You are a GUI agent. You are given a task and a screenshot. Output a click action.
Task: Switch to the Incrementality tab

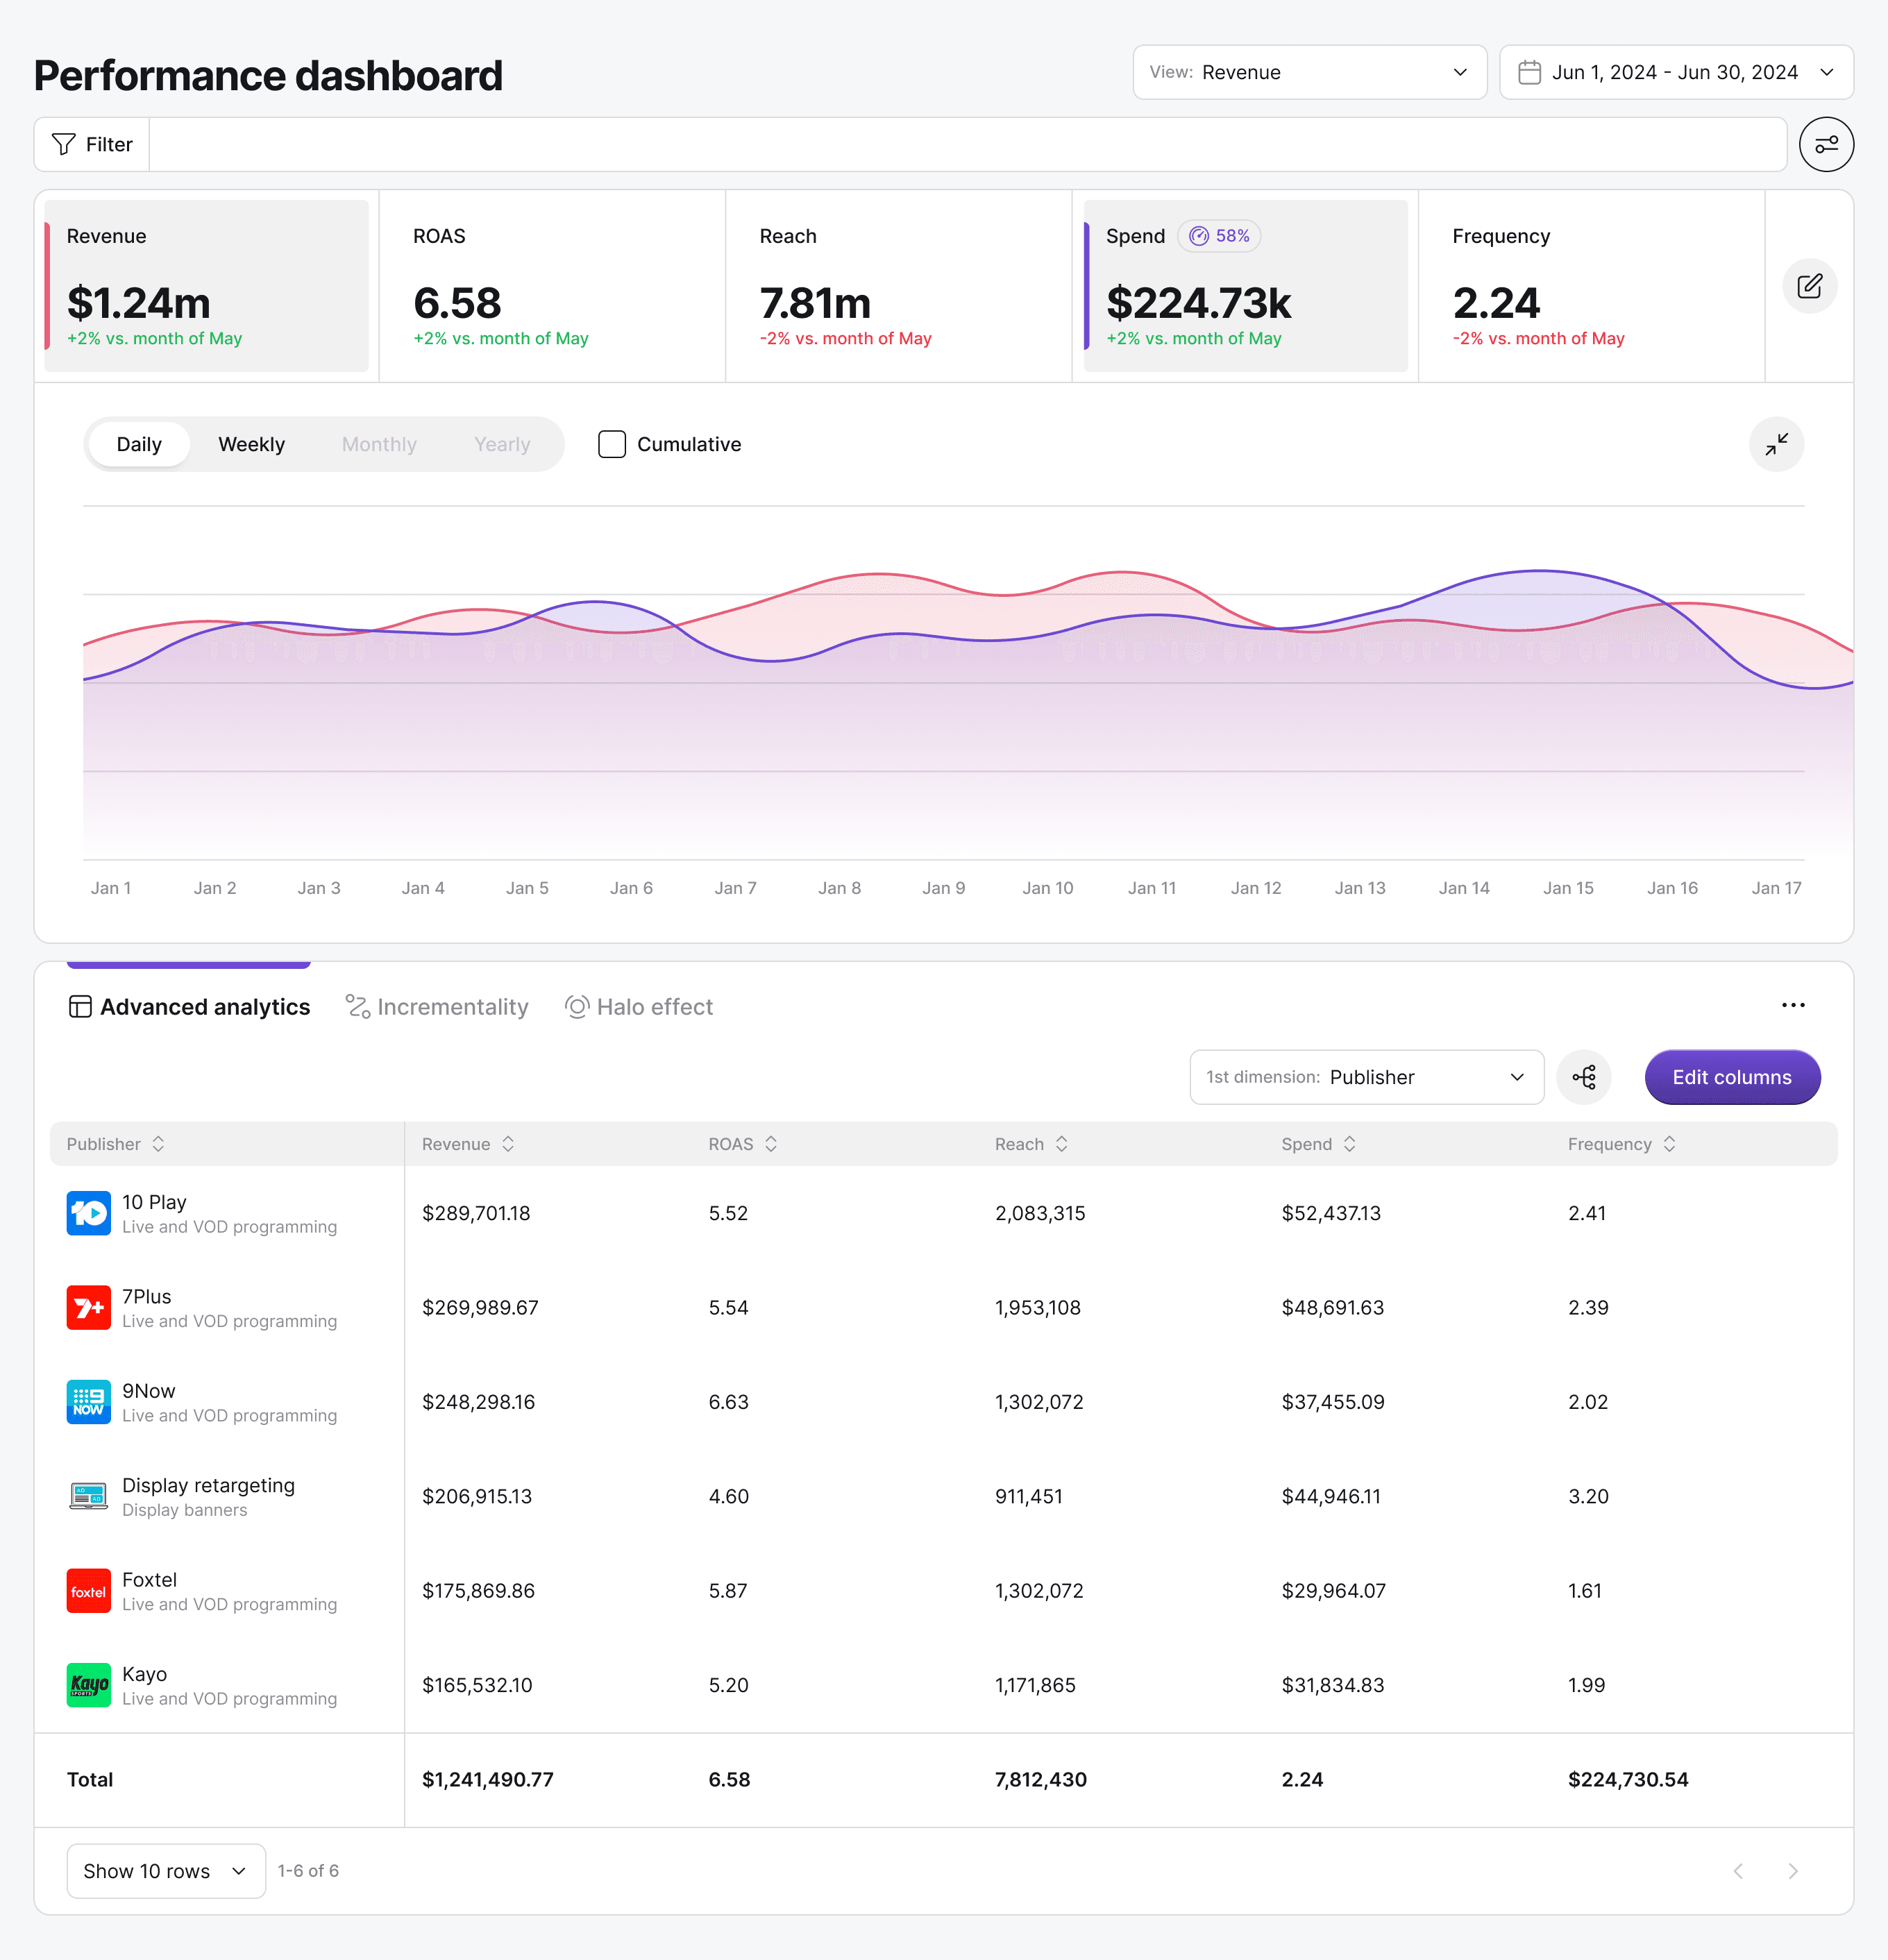pos(437,1007)
